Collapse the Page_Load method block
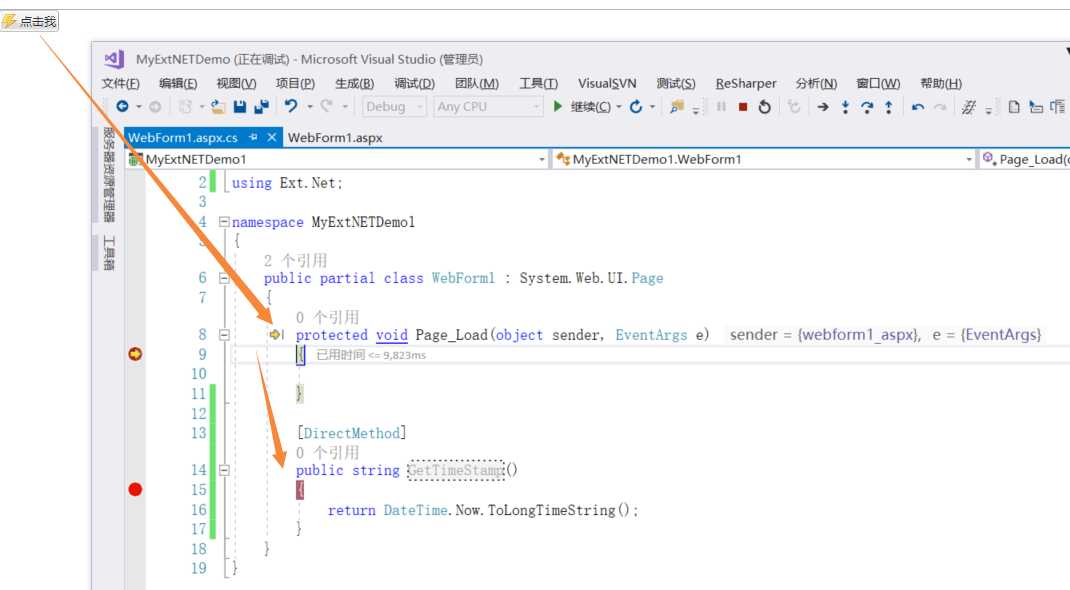Viewport: 1070px width, 590px height. [224, 334]
